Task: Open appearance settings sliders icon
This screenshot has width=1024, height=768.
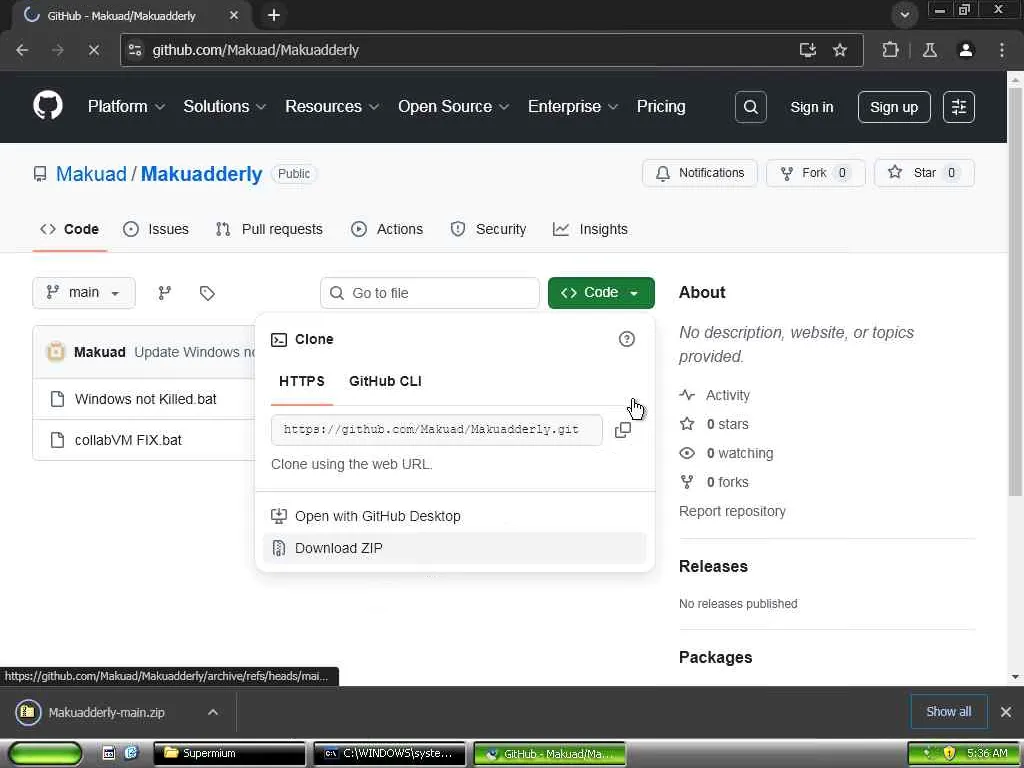Action: click(959, 107)
